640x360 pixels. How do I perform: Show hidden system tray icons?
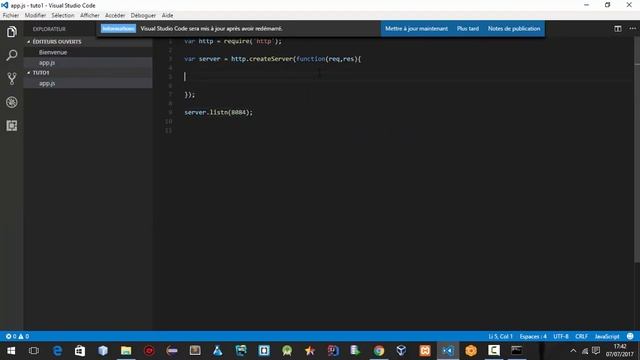(x=573, y=351)
